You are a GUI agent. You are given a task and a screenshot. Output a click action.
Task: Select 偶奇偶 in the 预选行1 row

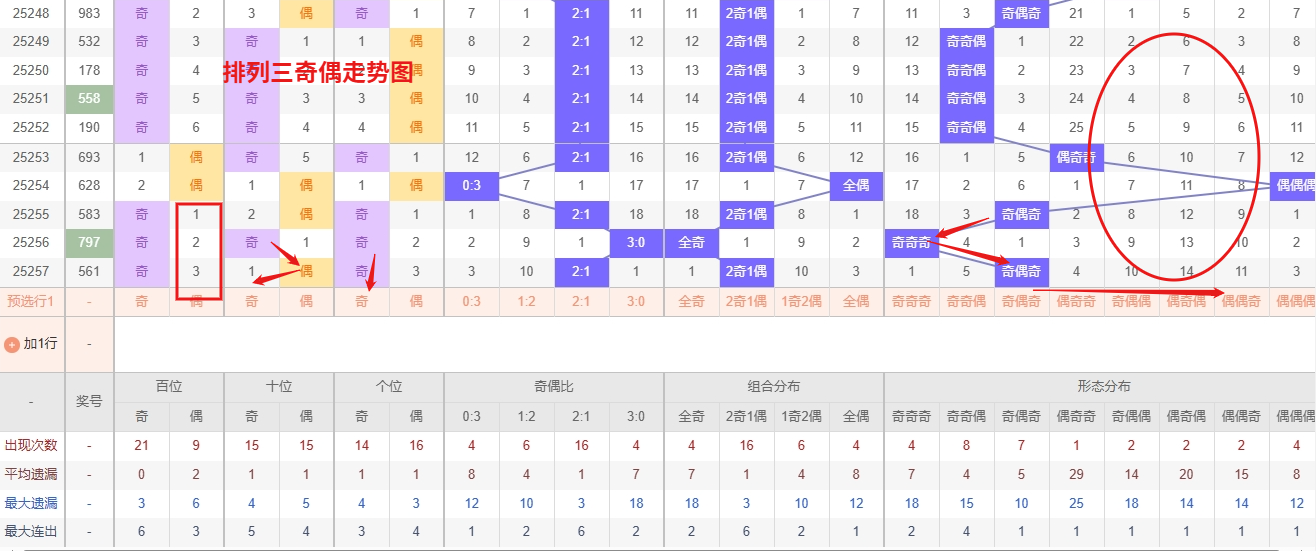pyautogui.click(x=1186, y=300)
